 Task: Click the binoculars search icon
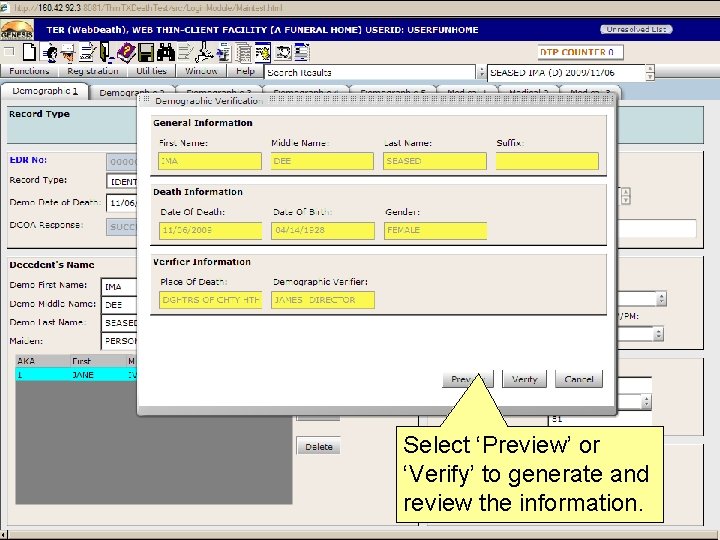[166, 52]
